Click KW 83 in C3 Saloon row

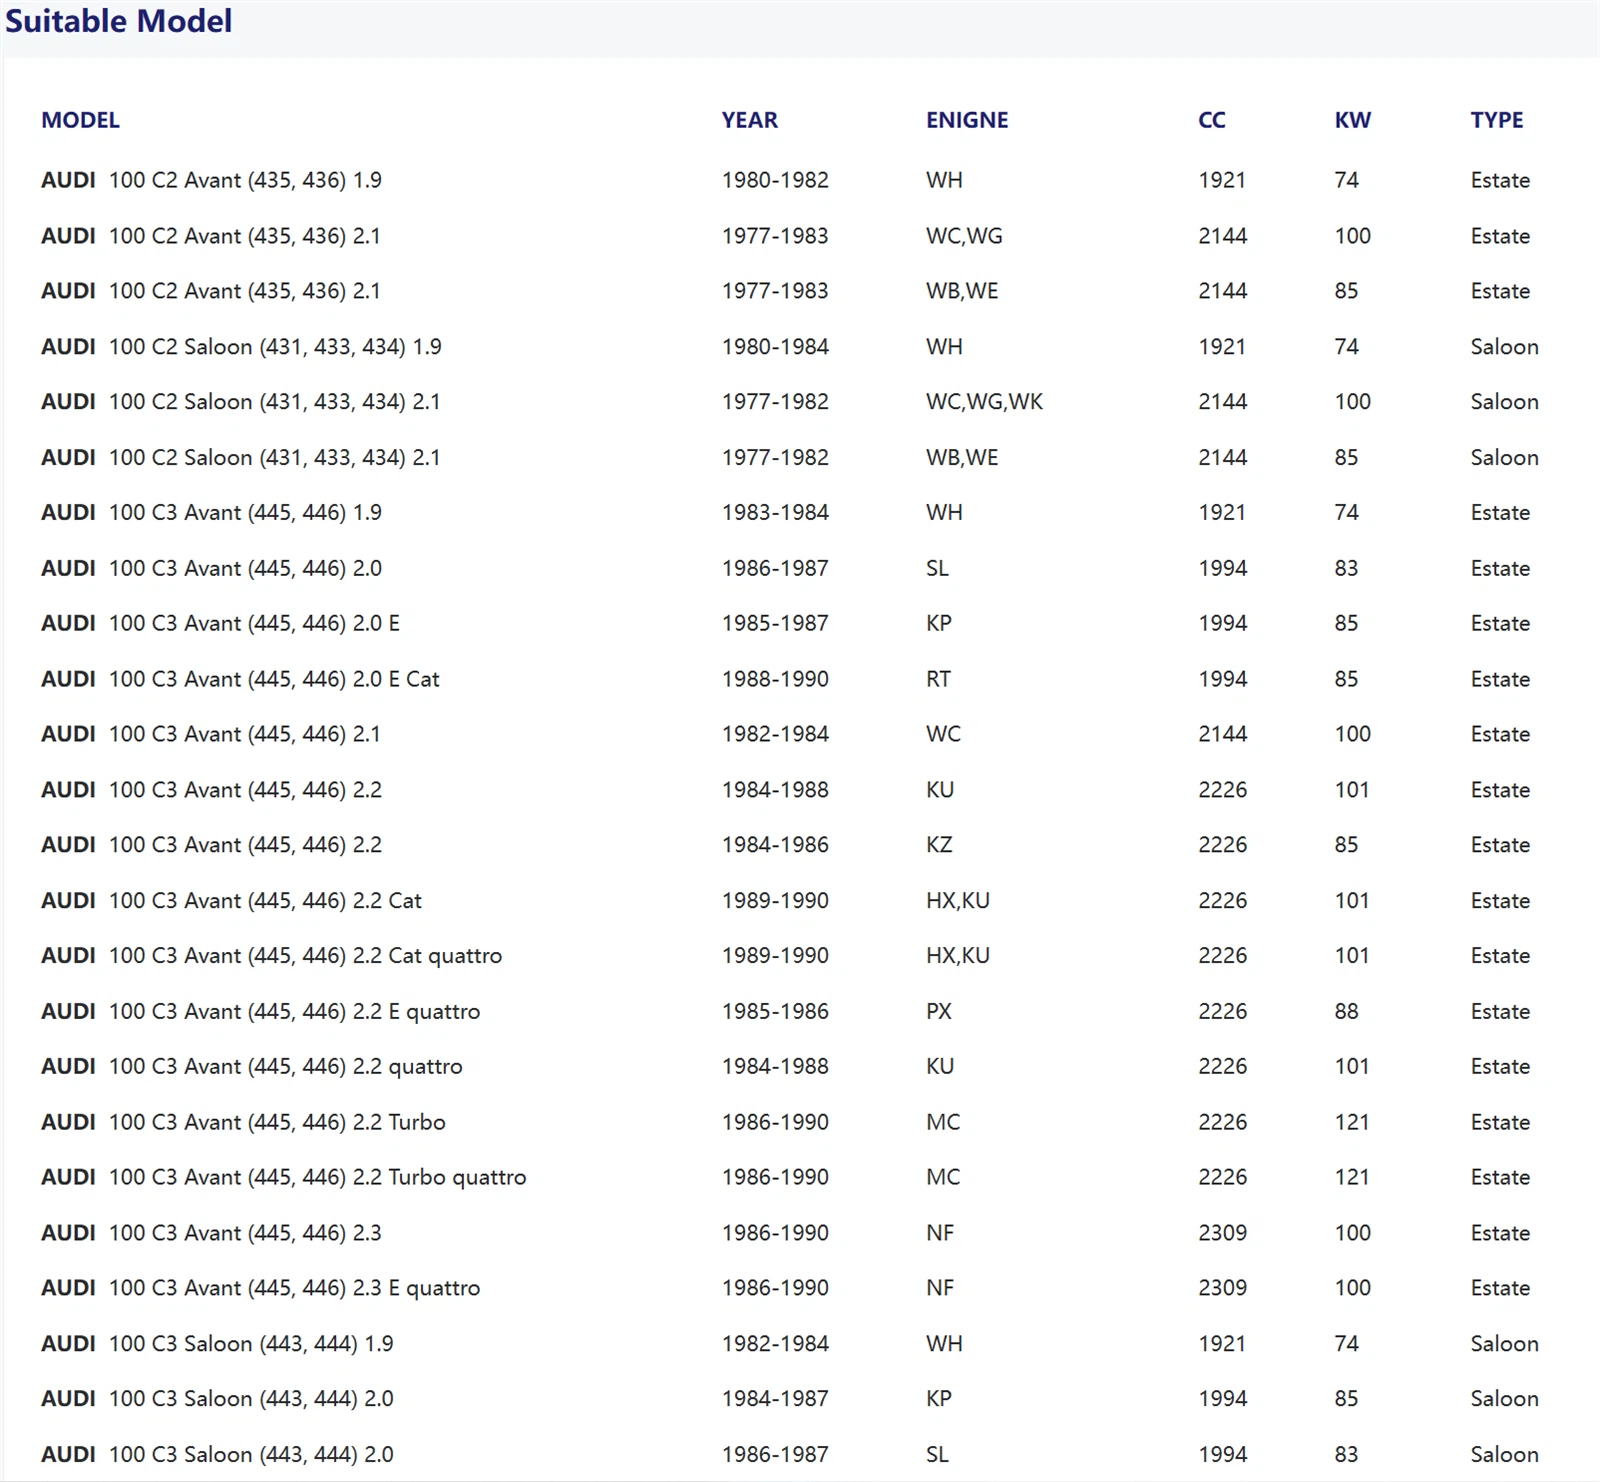1346,1454
